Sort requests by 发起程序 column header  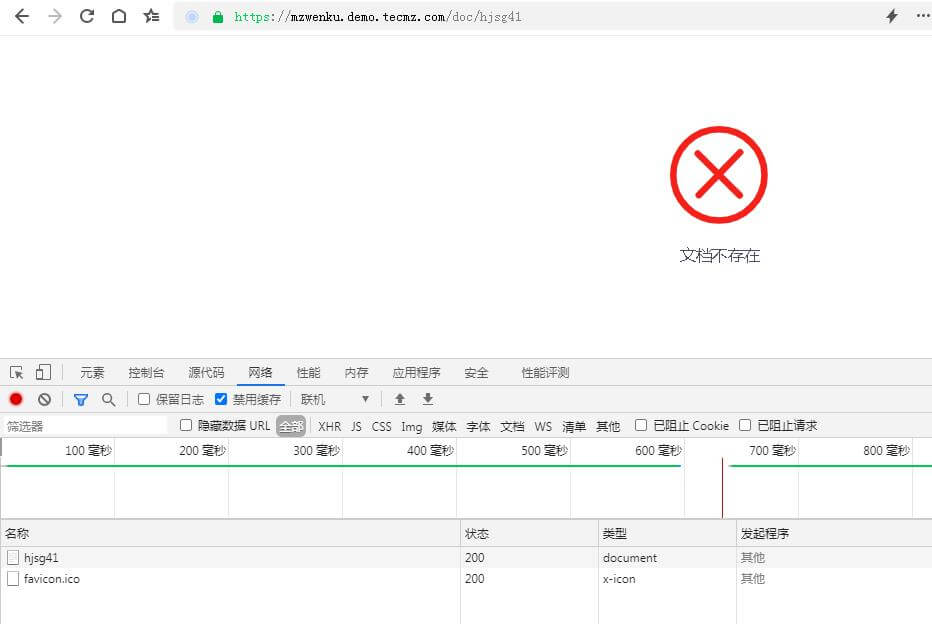[834, 533]
